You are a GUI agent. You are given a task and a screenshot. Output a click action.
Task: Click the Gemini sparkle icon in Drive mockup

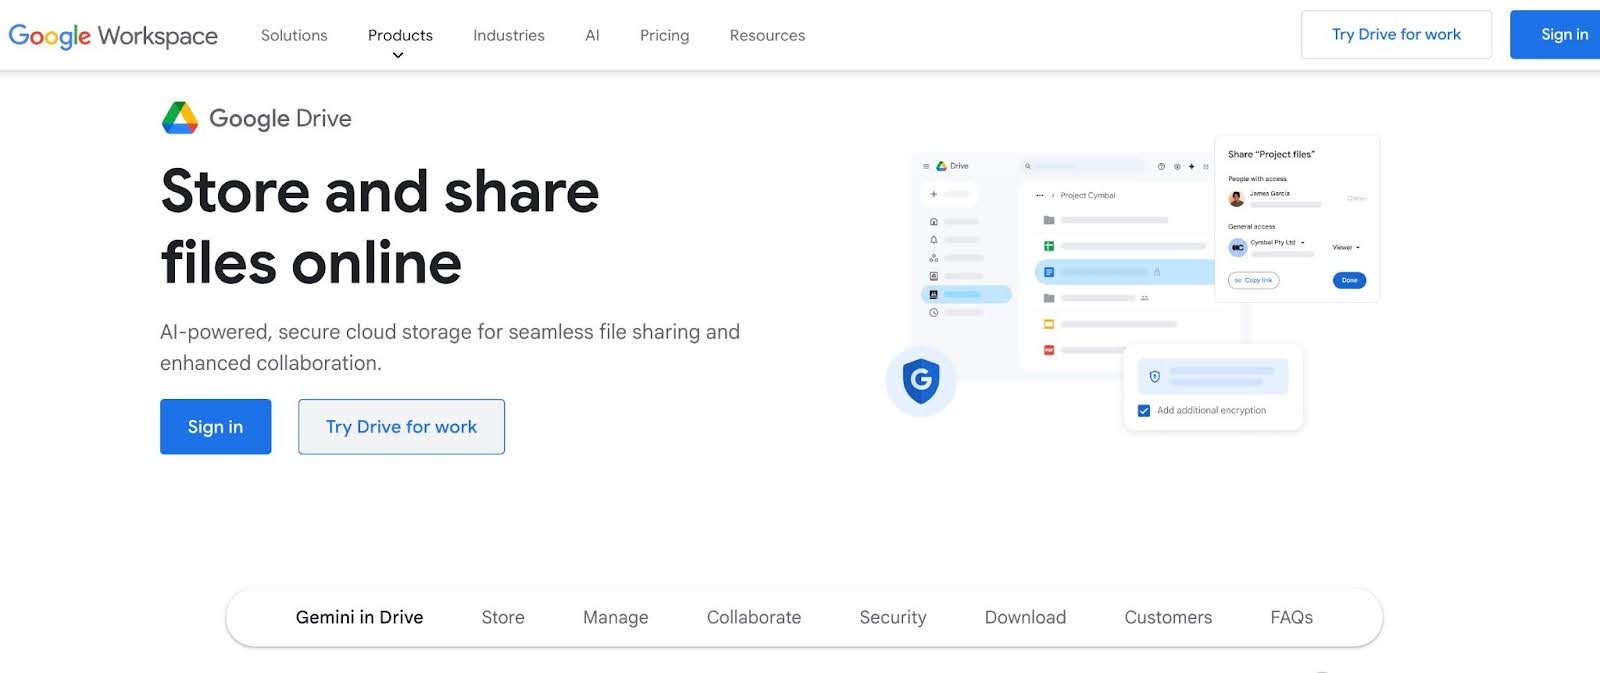pos(1191,166)
